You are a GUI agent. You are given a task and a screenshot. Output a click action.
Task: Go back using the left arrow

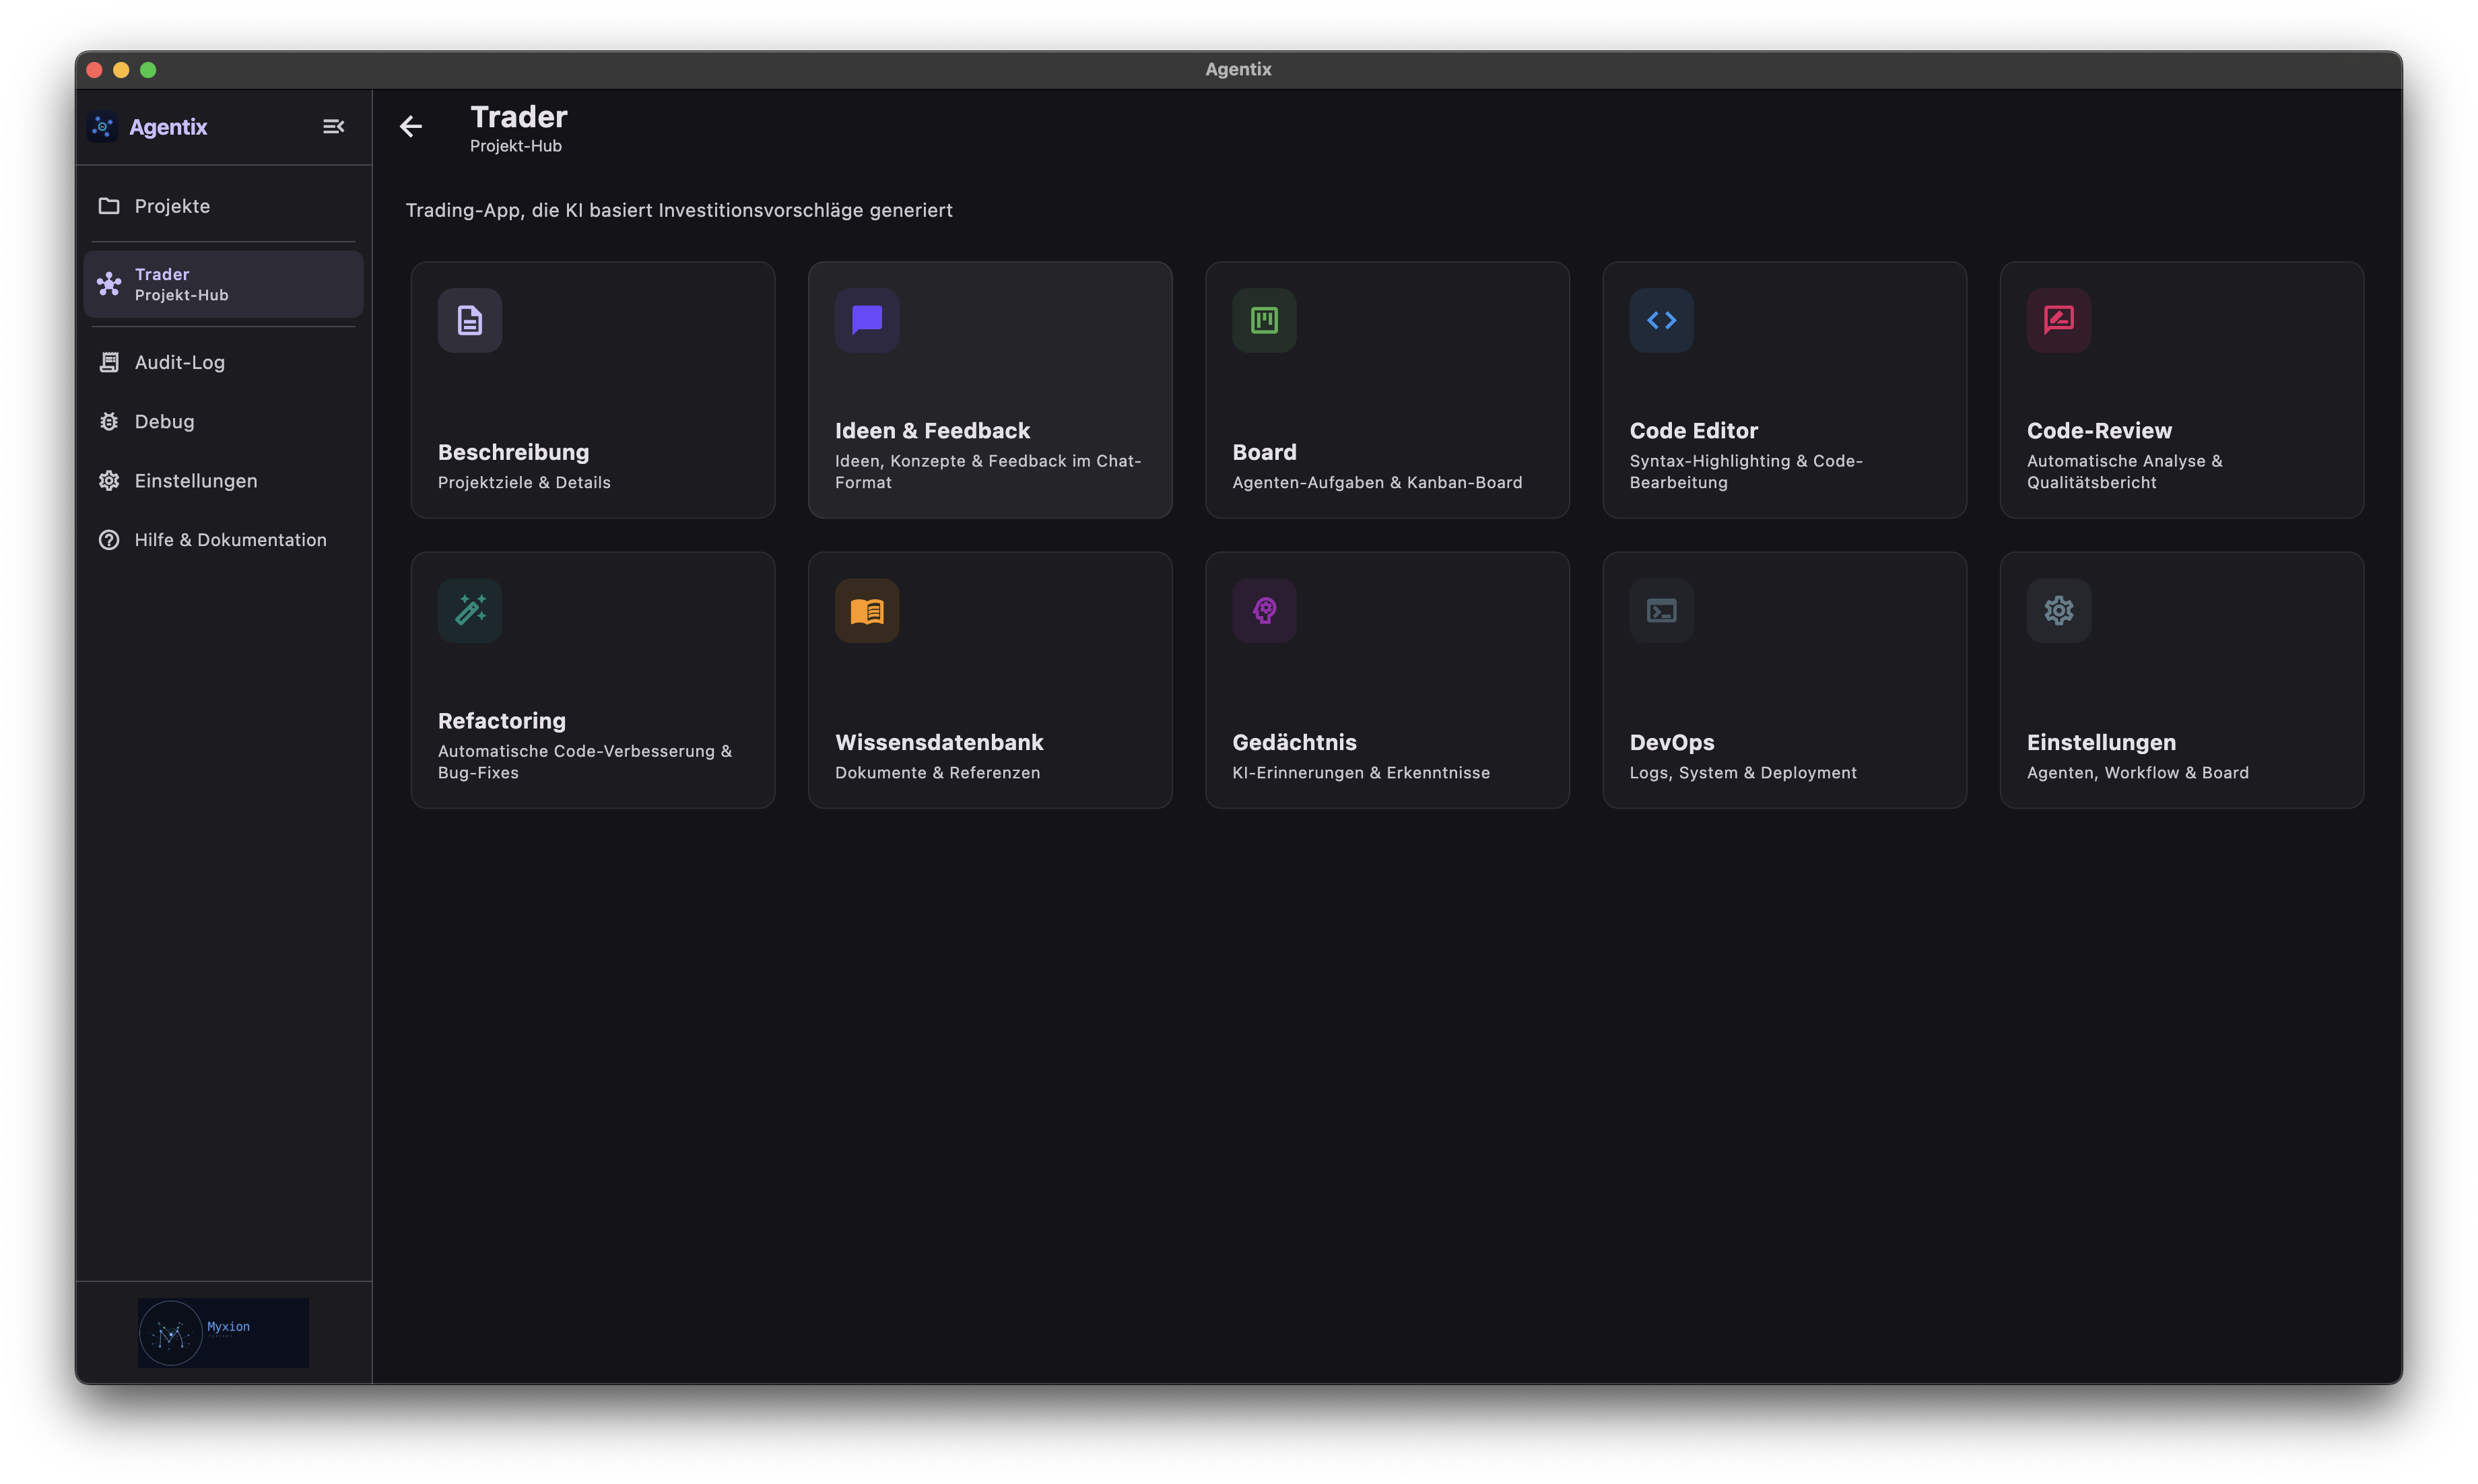coord(411,126)
